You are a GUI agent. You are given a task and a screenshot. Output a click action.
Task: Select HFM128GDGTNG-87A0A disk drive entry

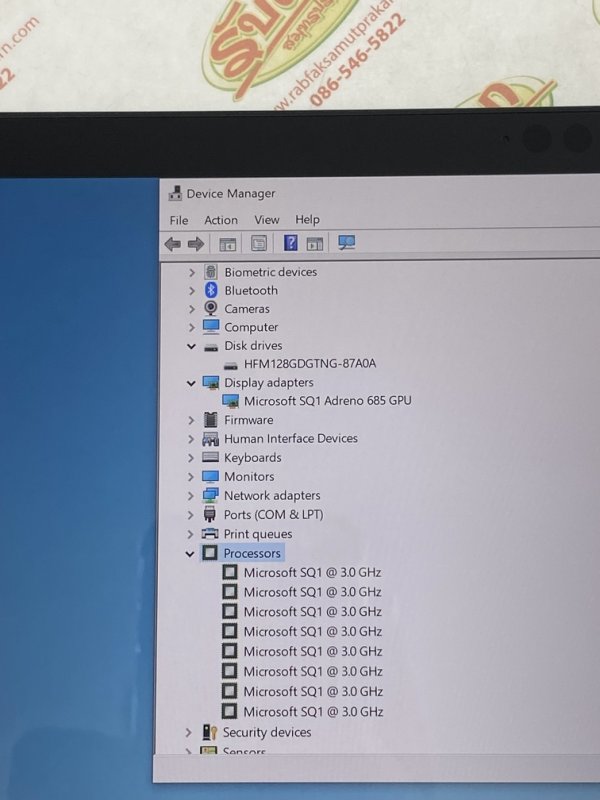(x=310, y=364)
